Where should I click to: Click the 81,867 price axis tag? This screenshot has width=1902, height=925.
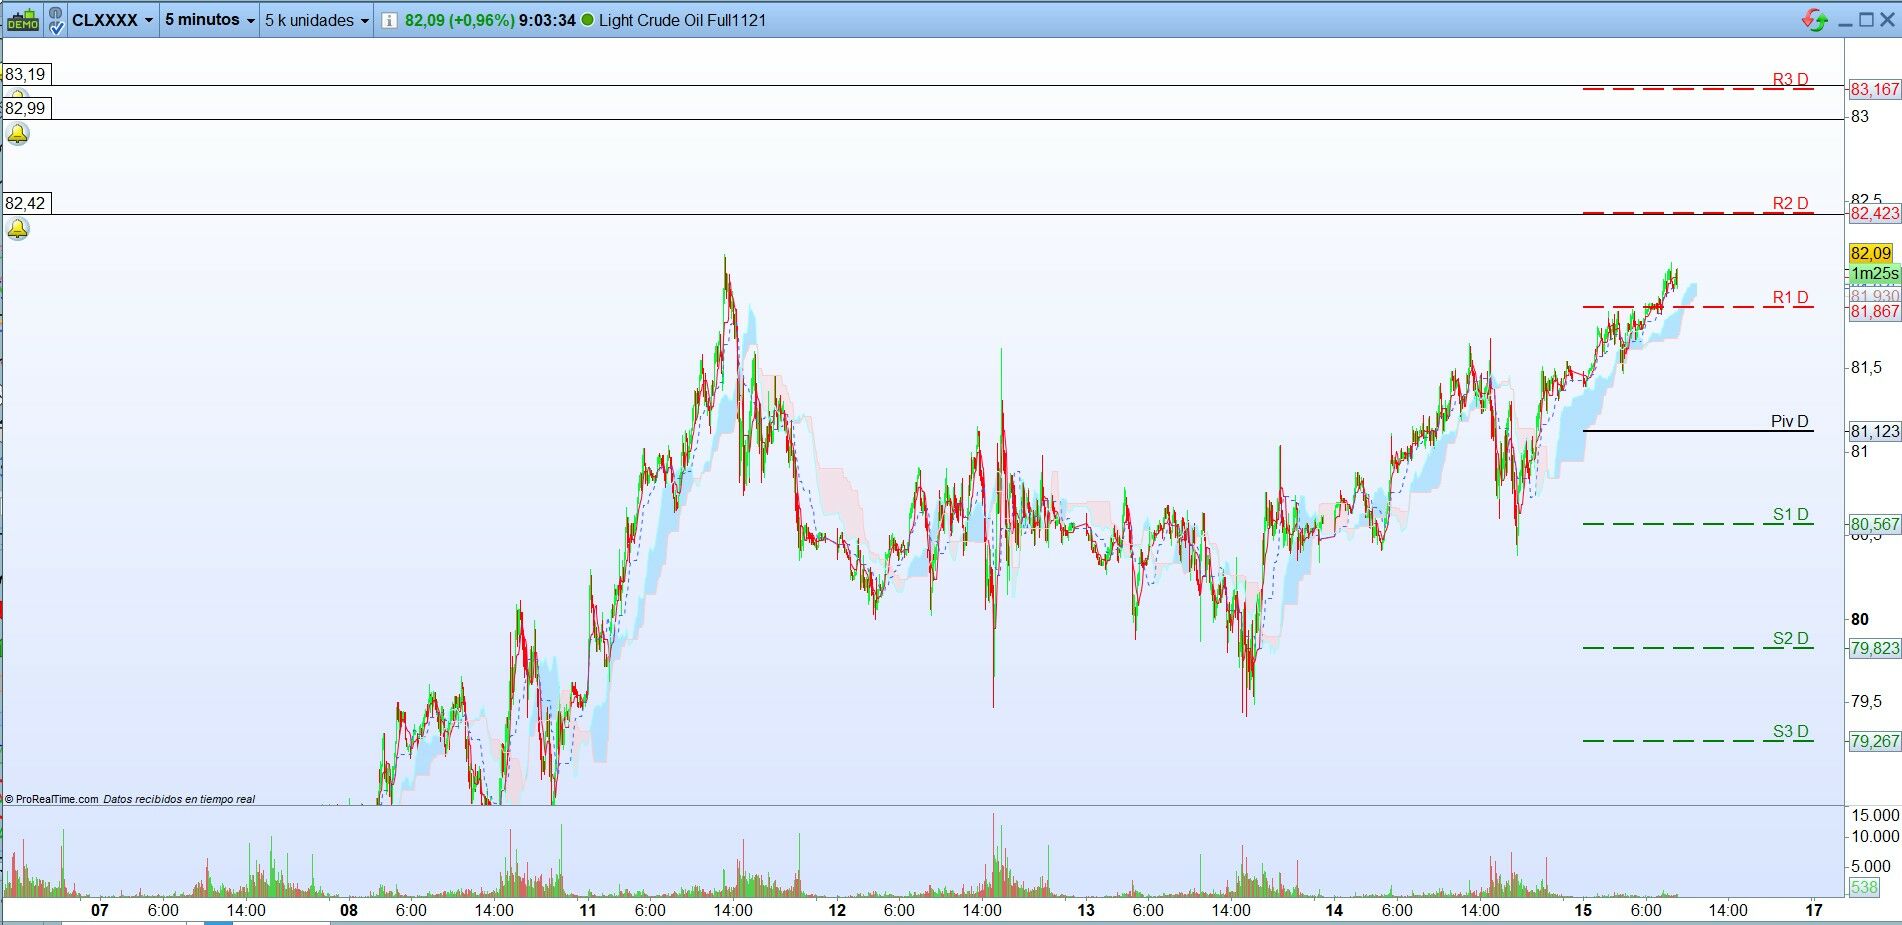[1874, 311]
